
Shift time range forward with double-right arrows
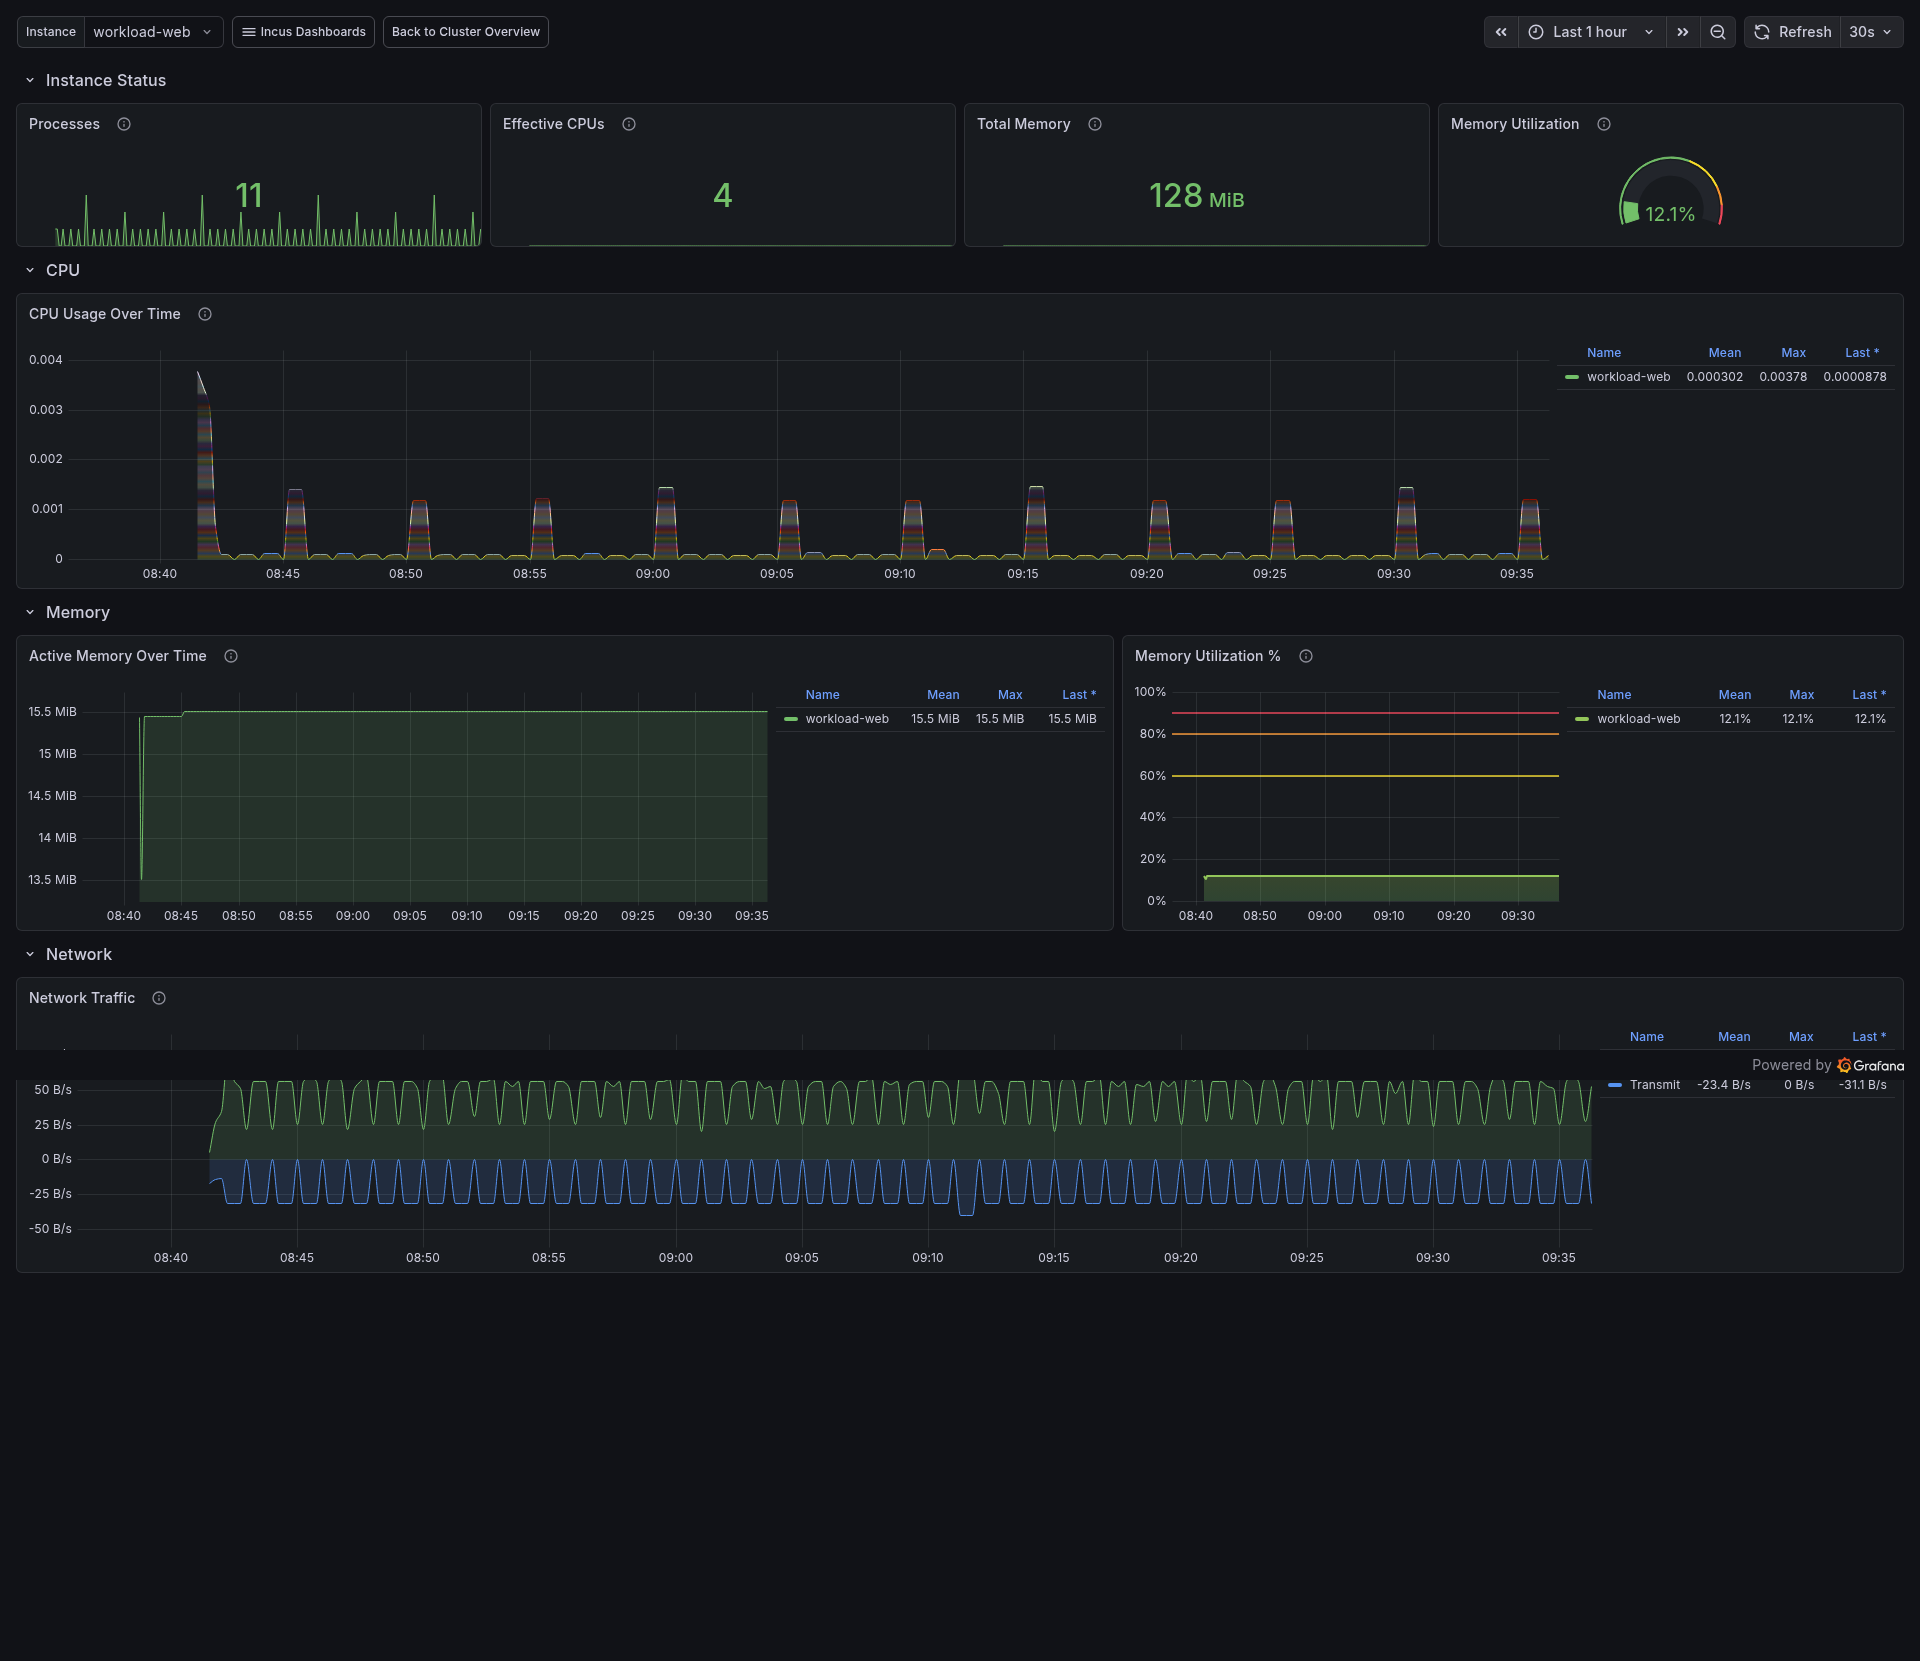(x=1683, y=32)
